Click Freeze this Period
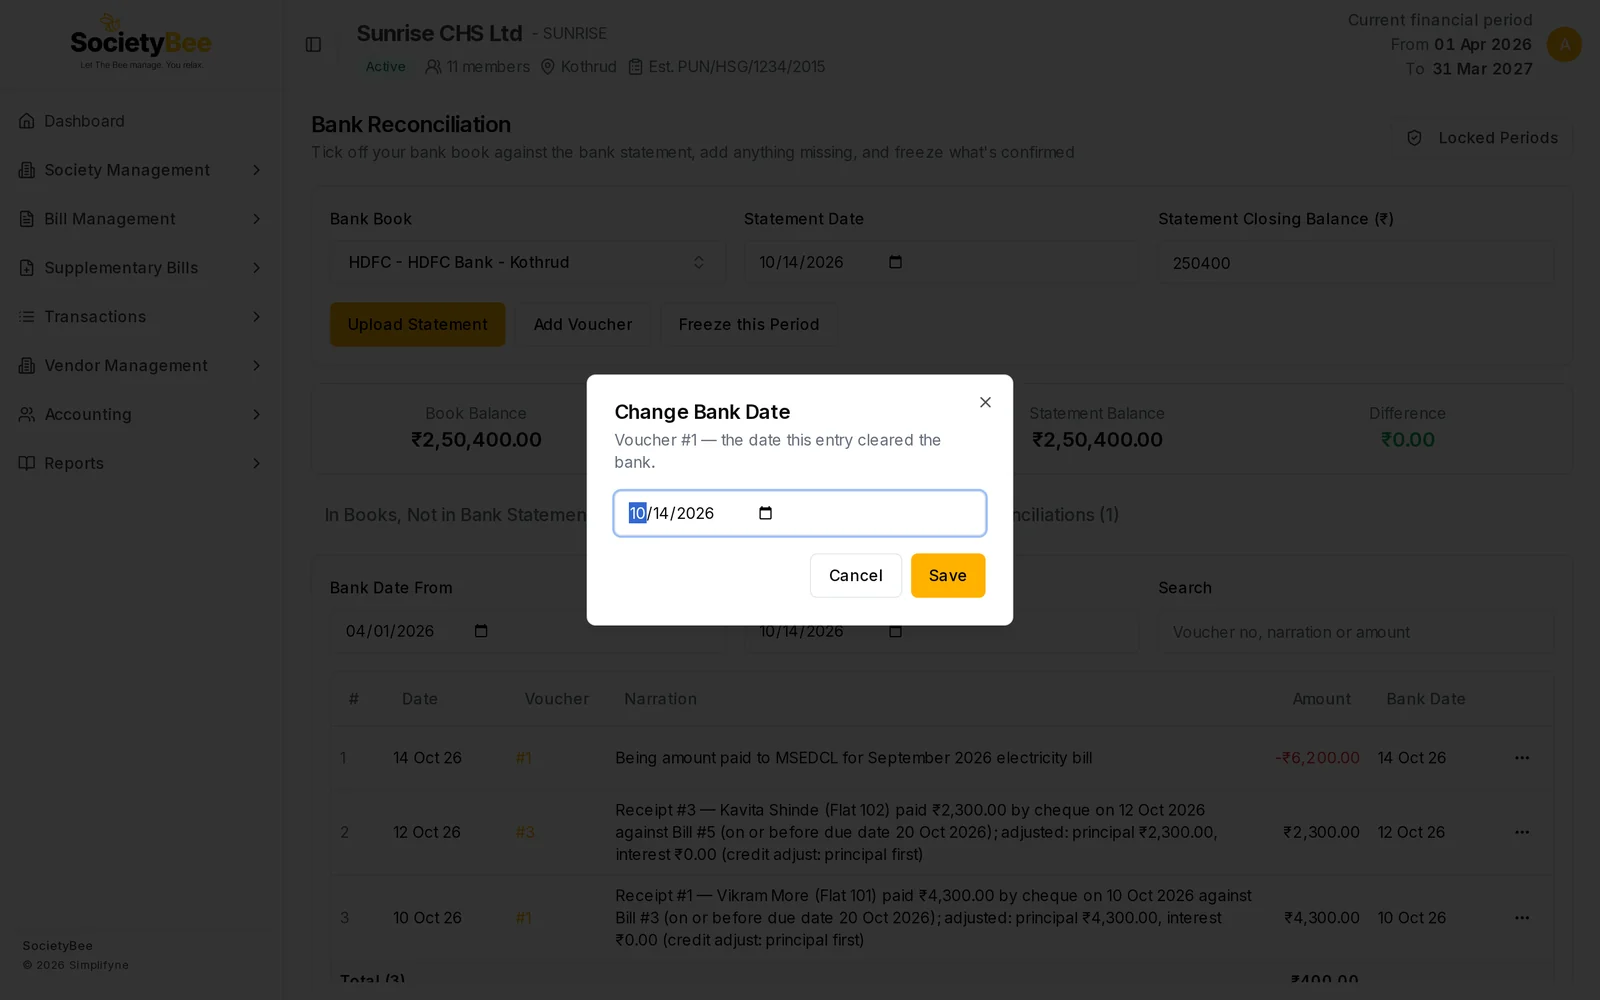 click(749, 325)
